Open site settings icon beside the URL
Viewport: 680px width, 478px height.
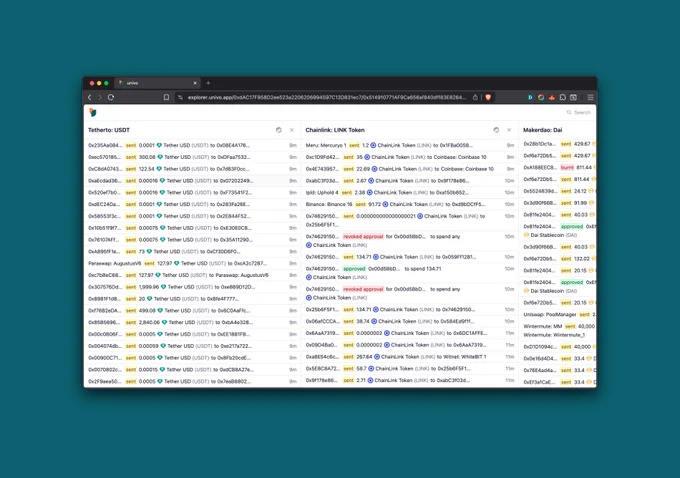click(x=180, y=97)
